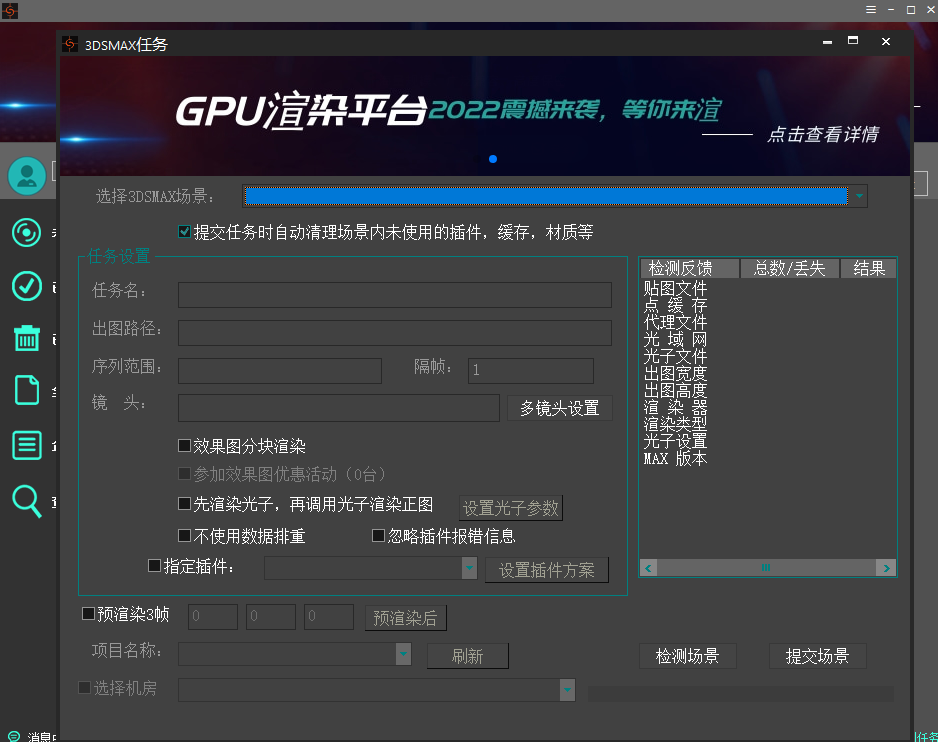Screen dimensions: 938x742
Task: Click the lined list icon in sidebar
Action: click(x=26, y=444)
